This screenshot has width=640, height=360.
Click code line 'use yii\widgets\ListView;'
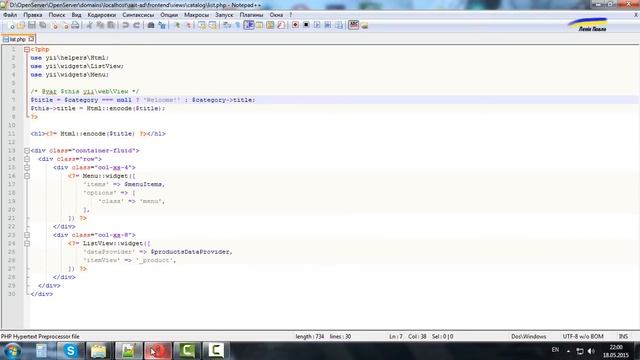77,66
